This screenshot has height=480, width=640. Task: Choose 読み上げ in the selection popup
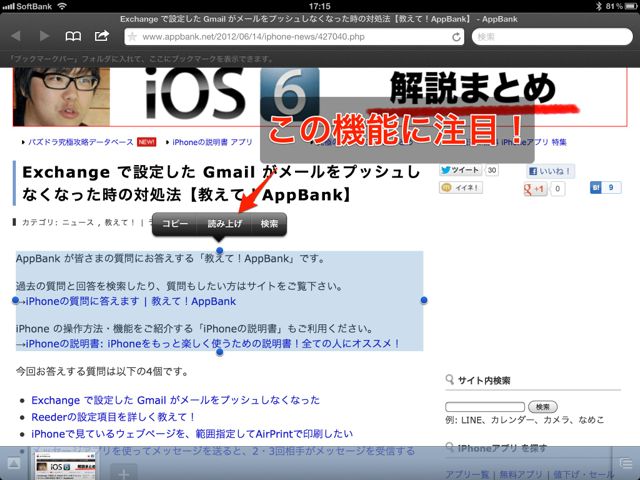click(224, 224)
